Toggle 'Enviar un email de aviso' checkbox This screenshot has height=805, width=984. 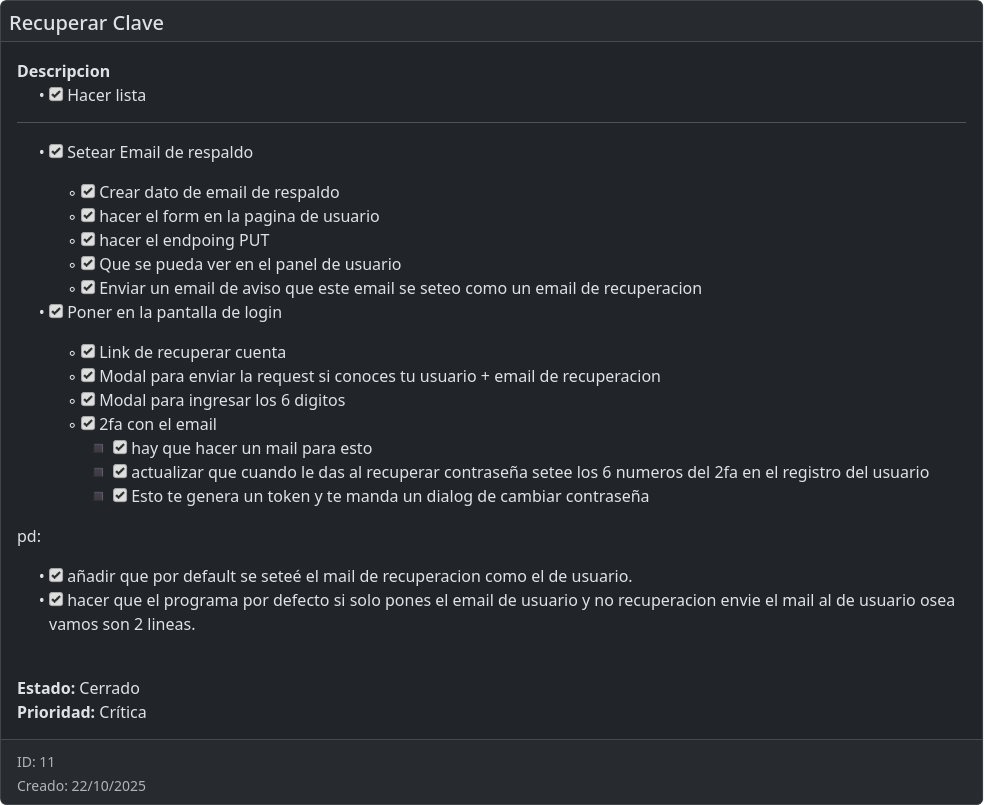coord(88,288)
